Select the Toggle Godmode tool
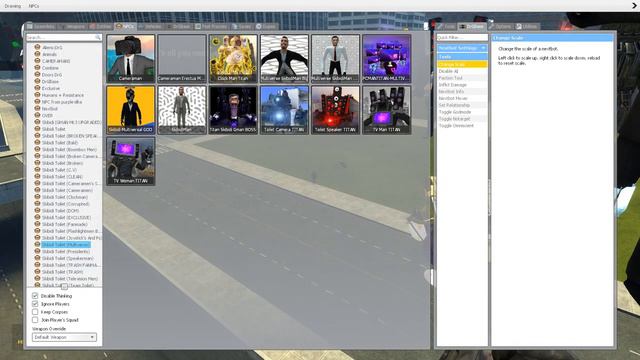 [x=462, y=112]
